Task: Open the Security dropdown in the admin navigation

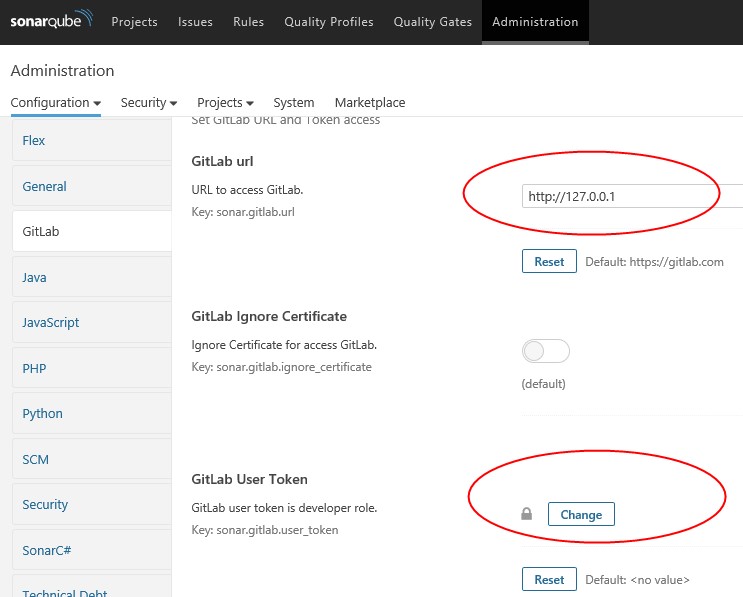Action: point(149,103)
